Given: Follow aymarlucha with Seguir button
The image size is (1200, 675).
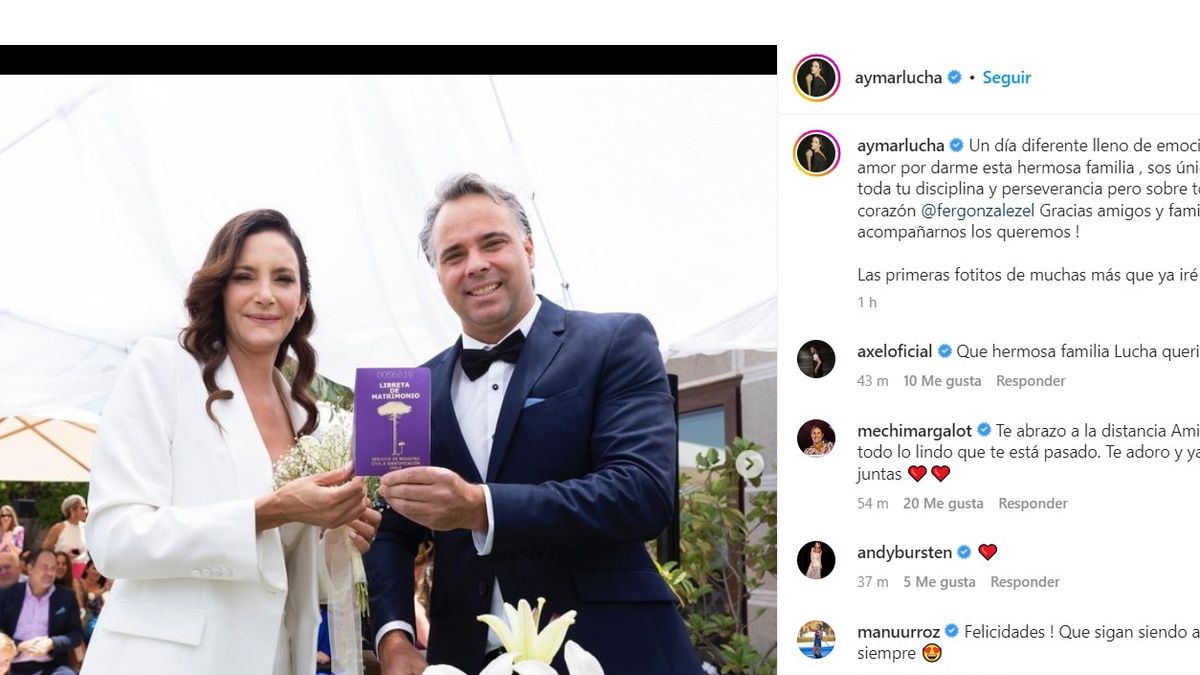Looking at the screenshot, I should point(1006,78).
